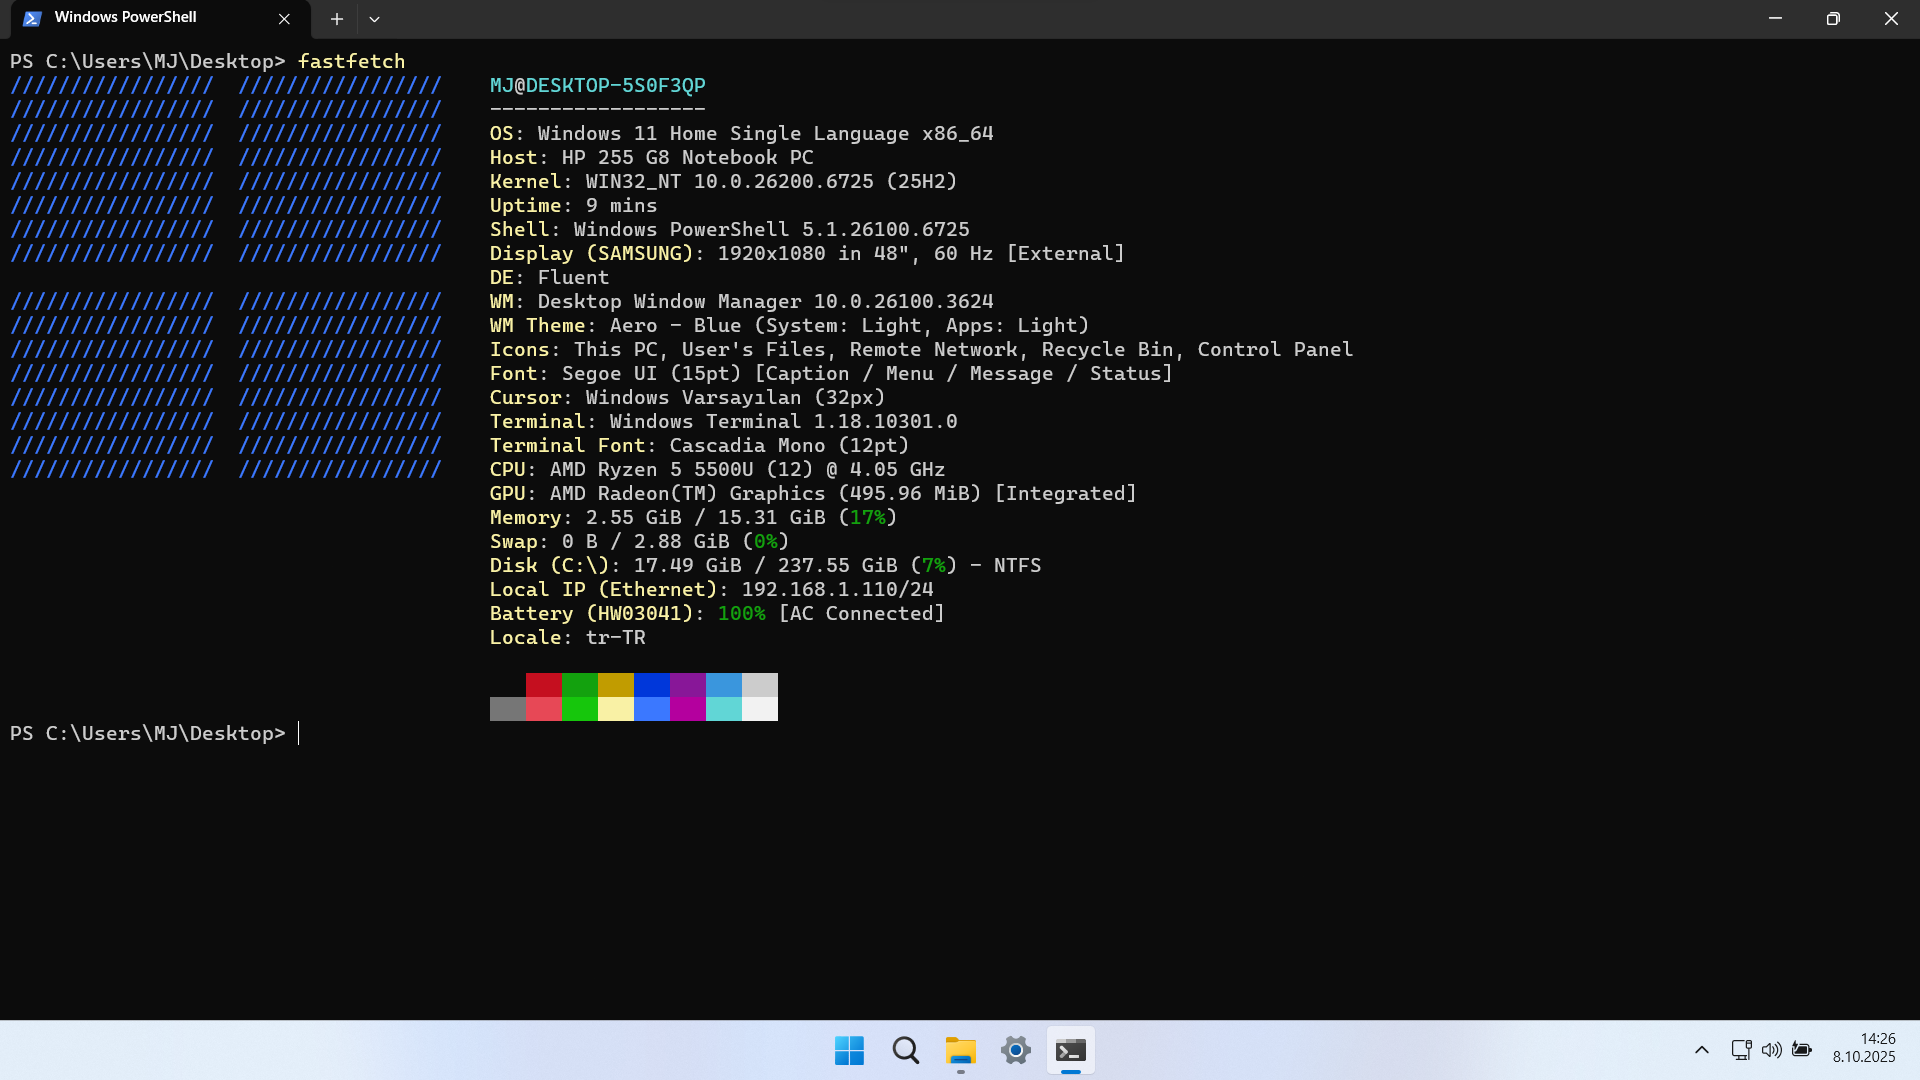Open the network status tray icon
Viewport: 1920px width, 1080px height.
coord(1741,1050)
